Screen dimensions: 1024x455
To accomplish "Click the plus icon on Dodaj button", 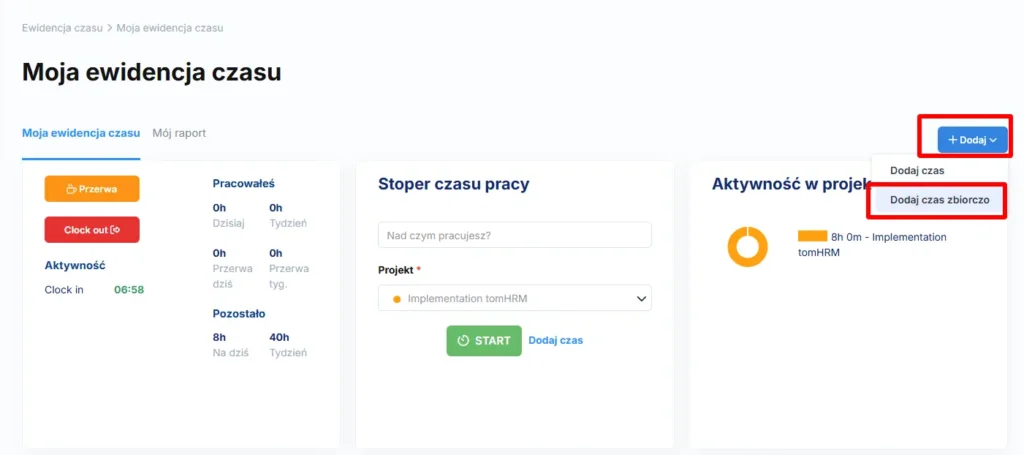I will (953, 140).
